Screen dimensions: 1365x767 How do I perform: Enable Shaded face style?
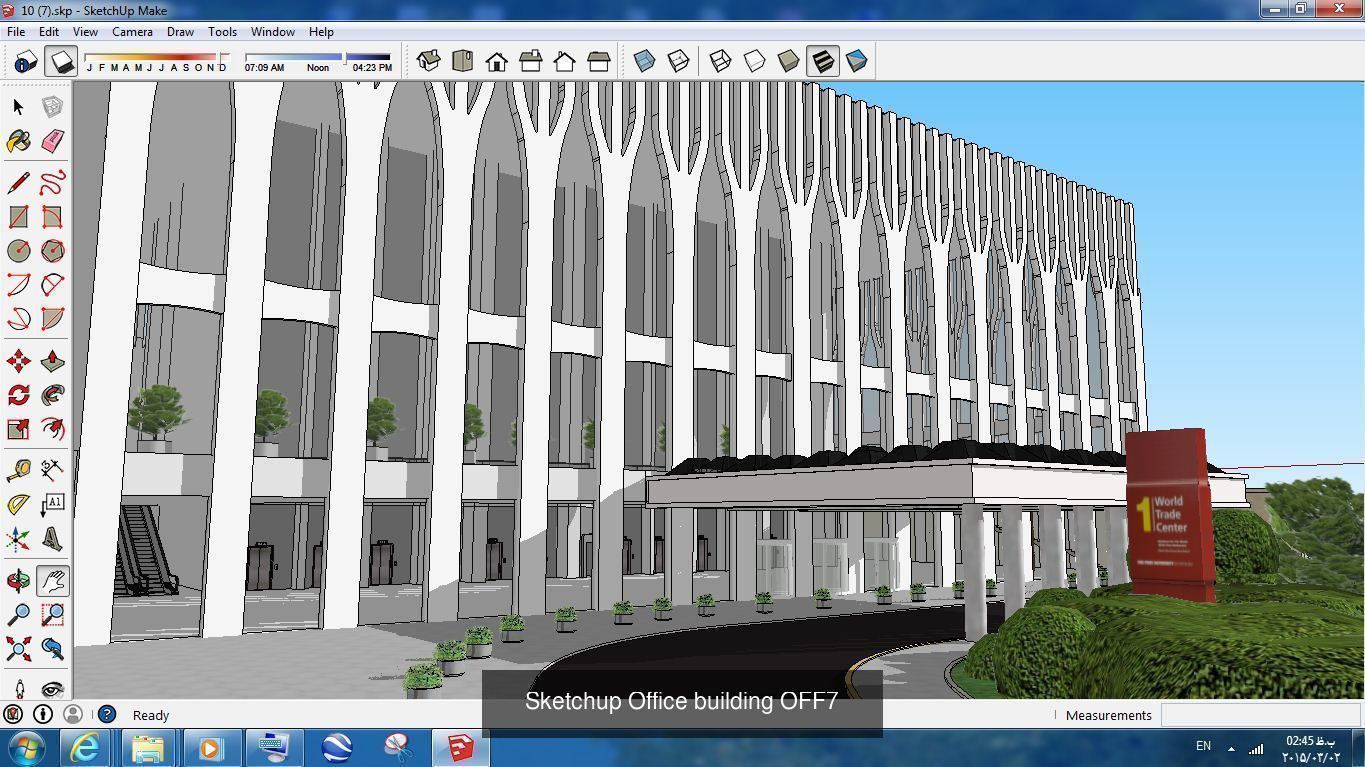tap(788, 61)
